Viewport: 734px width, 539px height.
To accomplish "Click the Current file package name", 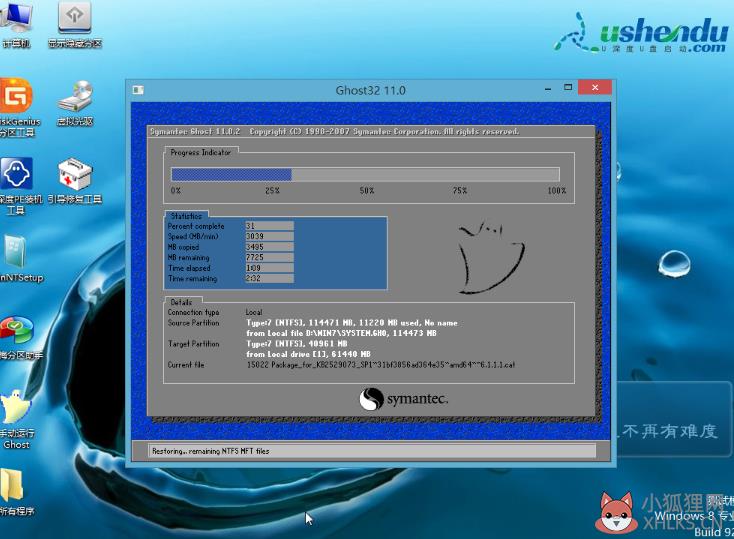I will 381,365.
